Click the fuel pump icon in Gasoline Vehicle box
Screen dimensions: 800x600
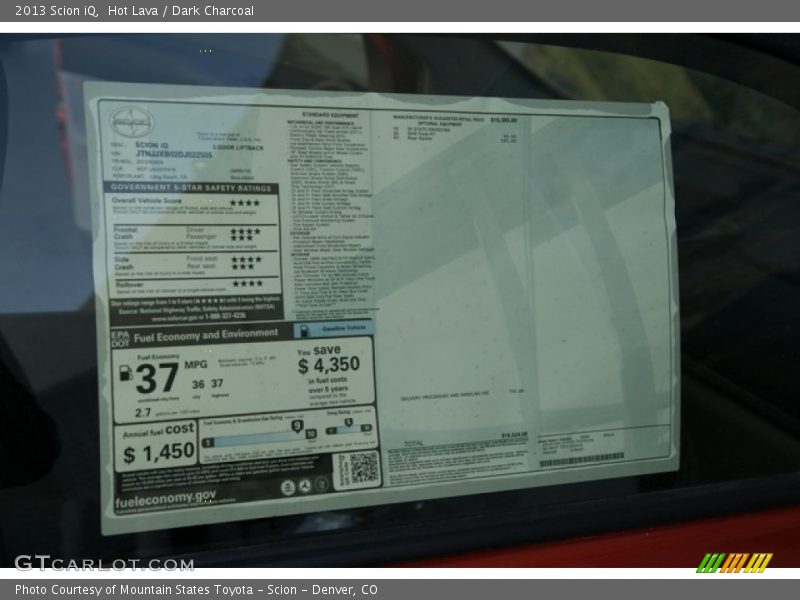(304, 331)
